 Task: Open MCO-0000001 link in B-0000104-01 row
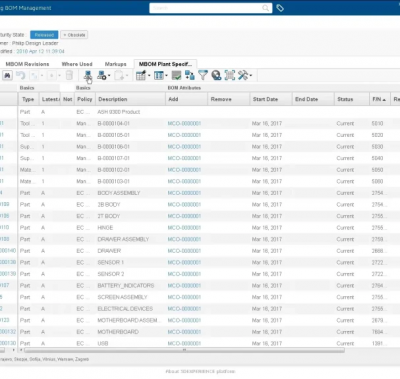coord(184,123)
